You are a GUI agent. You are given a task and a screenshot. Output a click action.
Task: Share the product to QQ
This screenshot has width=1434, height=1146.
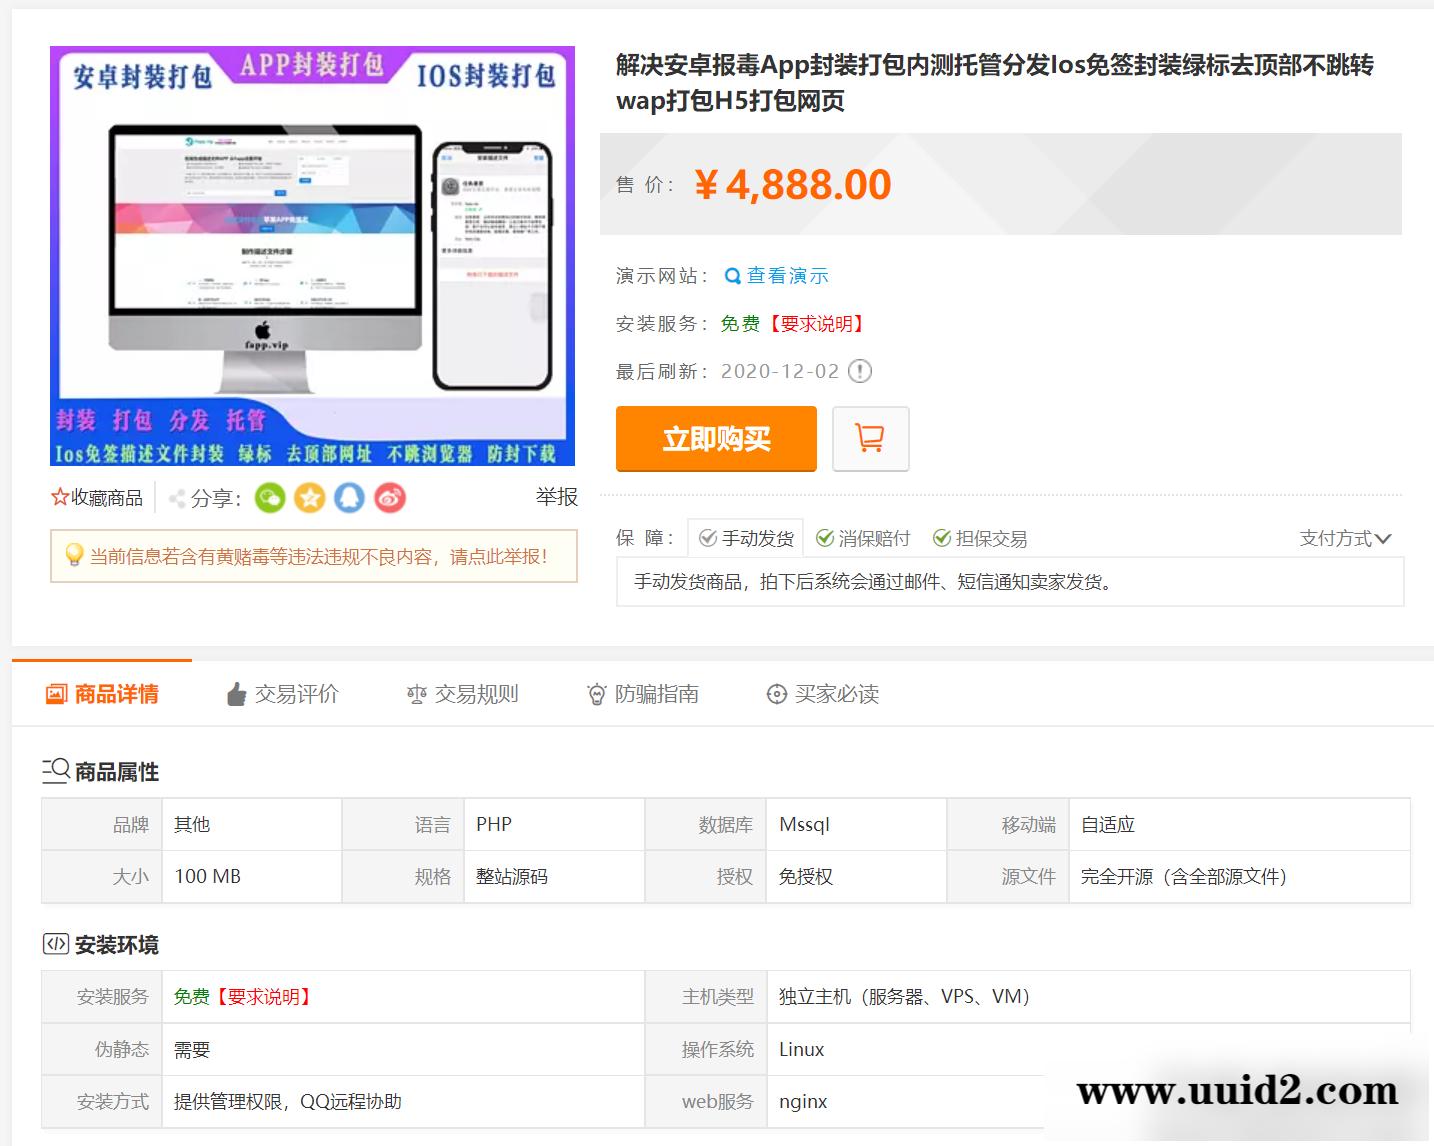[x=350, y=497]
